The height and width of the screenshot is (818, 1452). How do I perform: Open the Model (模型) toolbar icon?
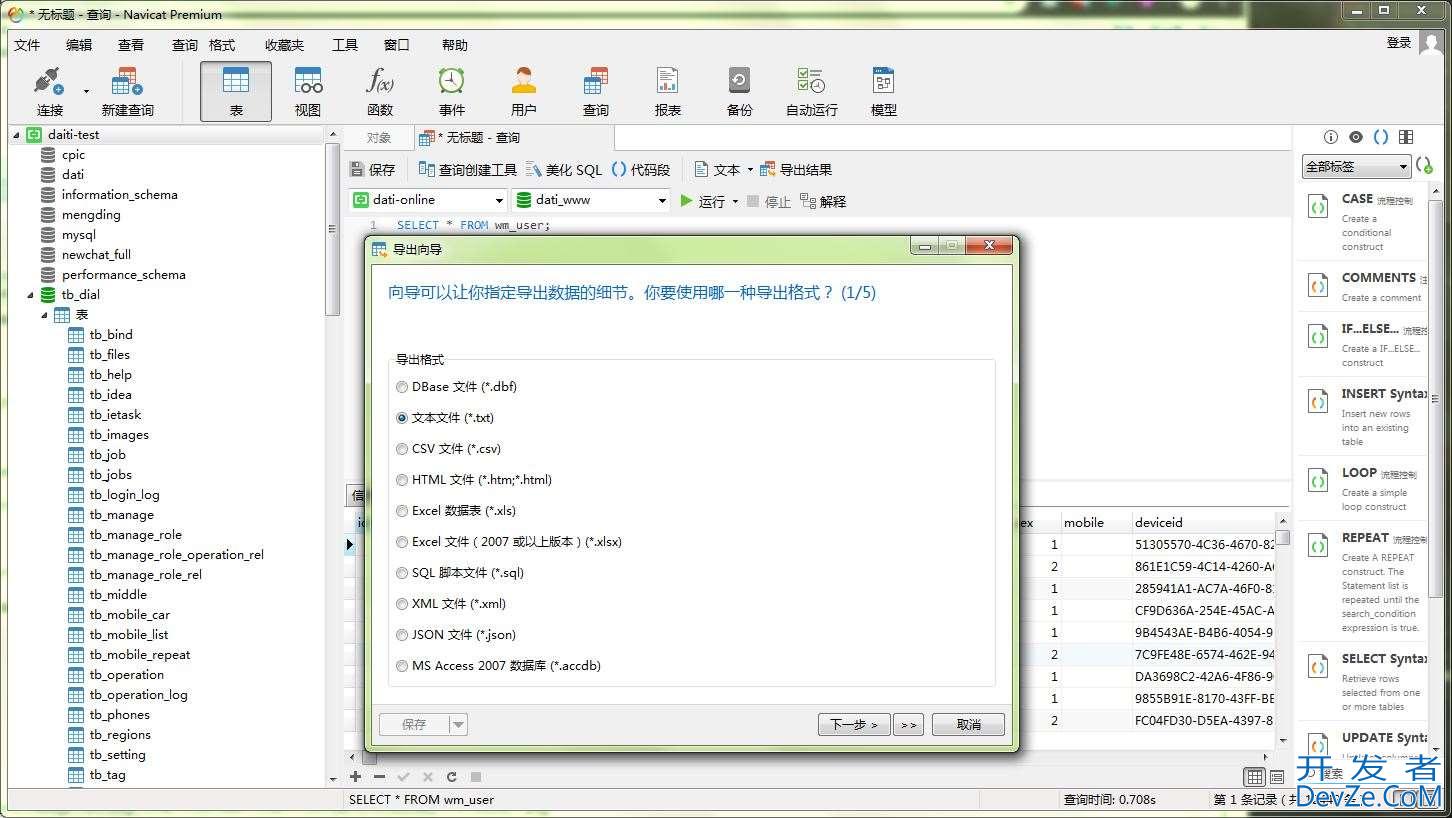(x=884, y=92)
